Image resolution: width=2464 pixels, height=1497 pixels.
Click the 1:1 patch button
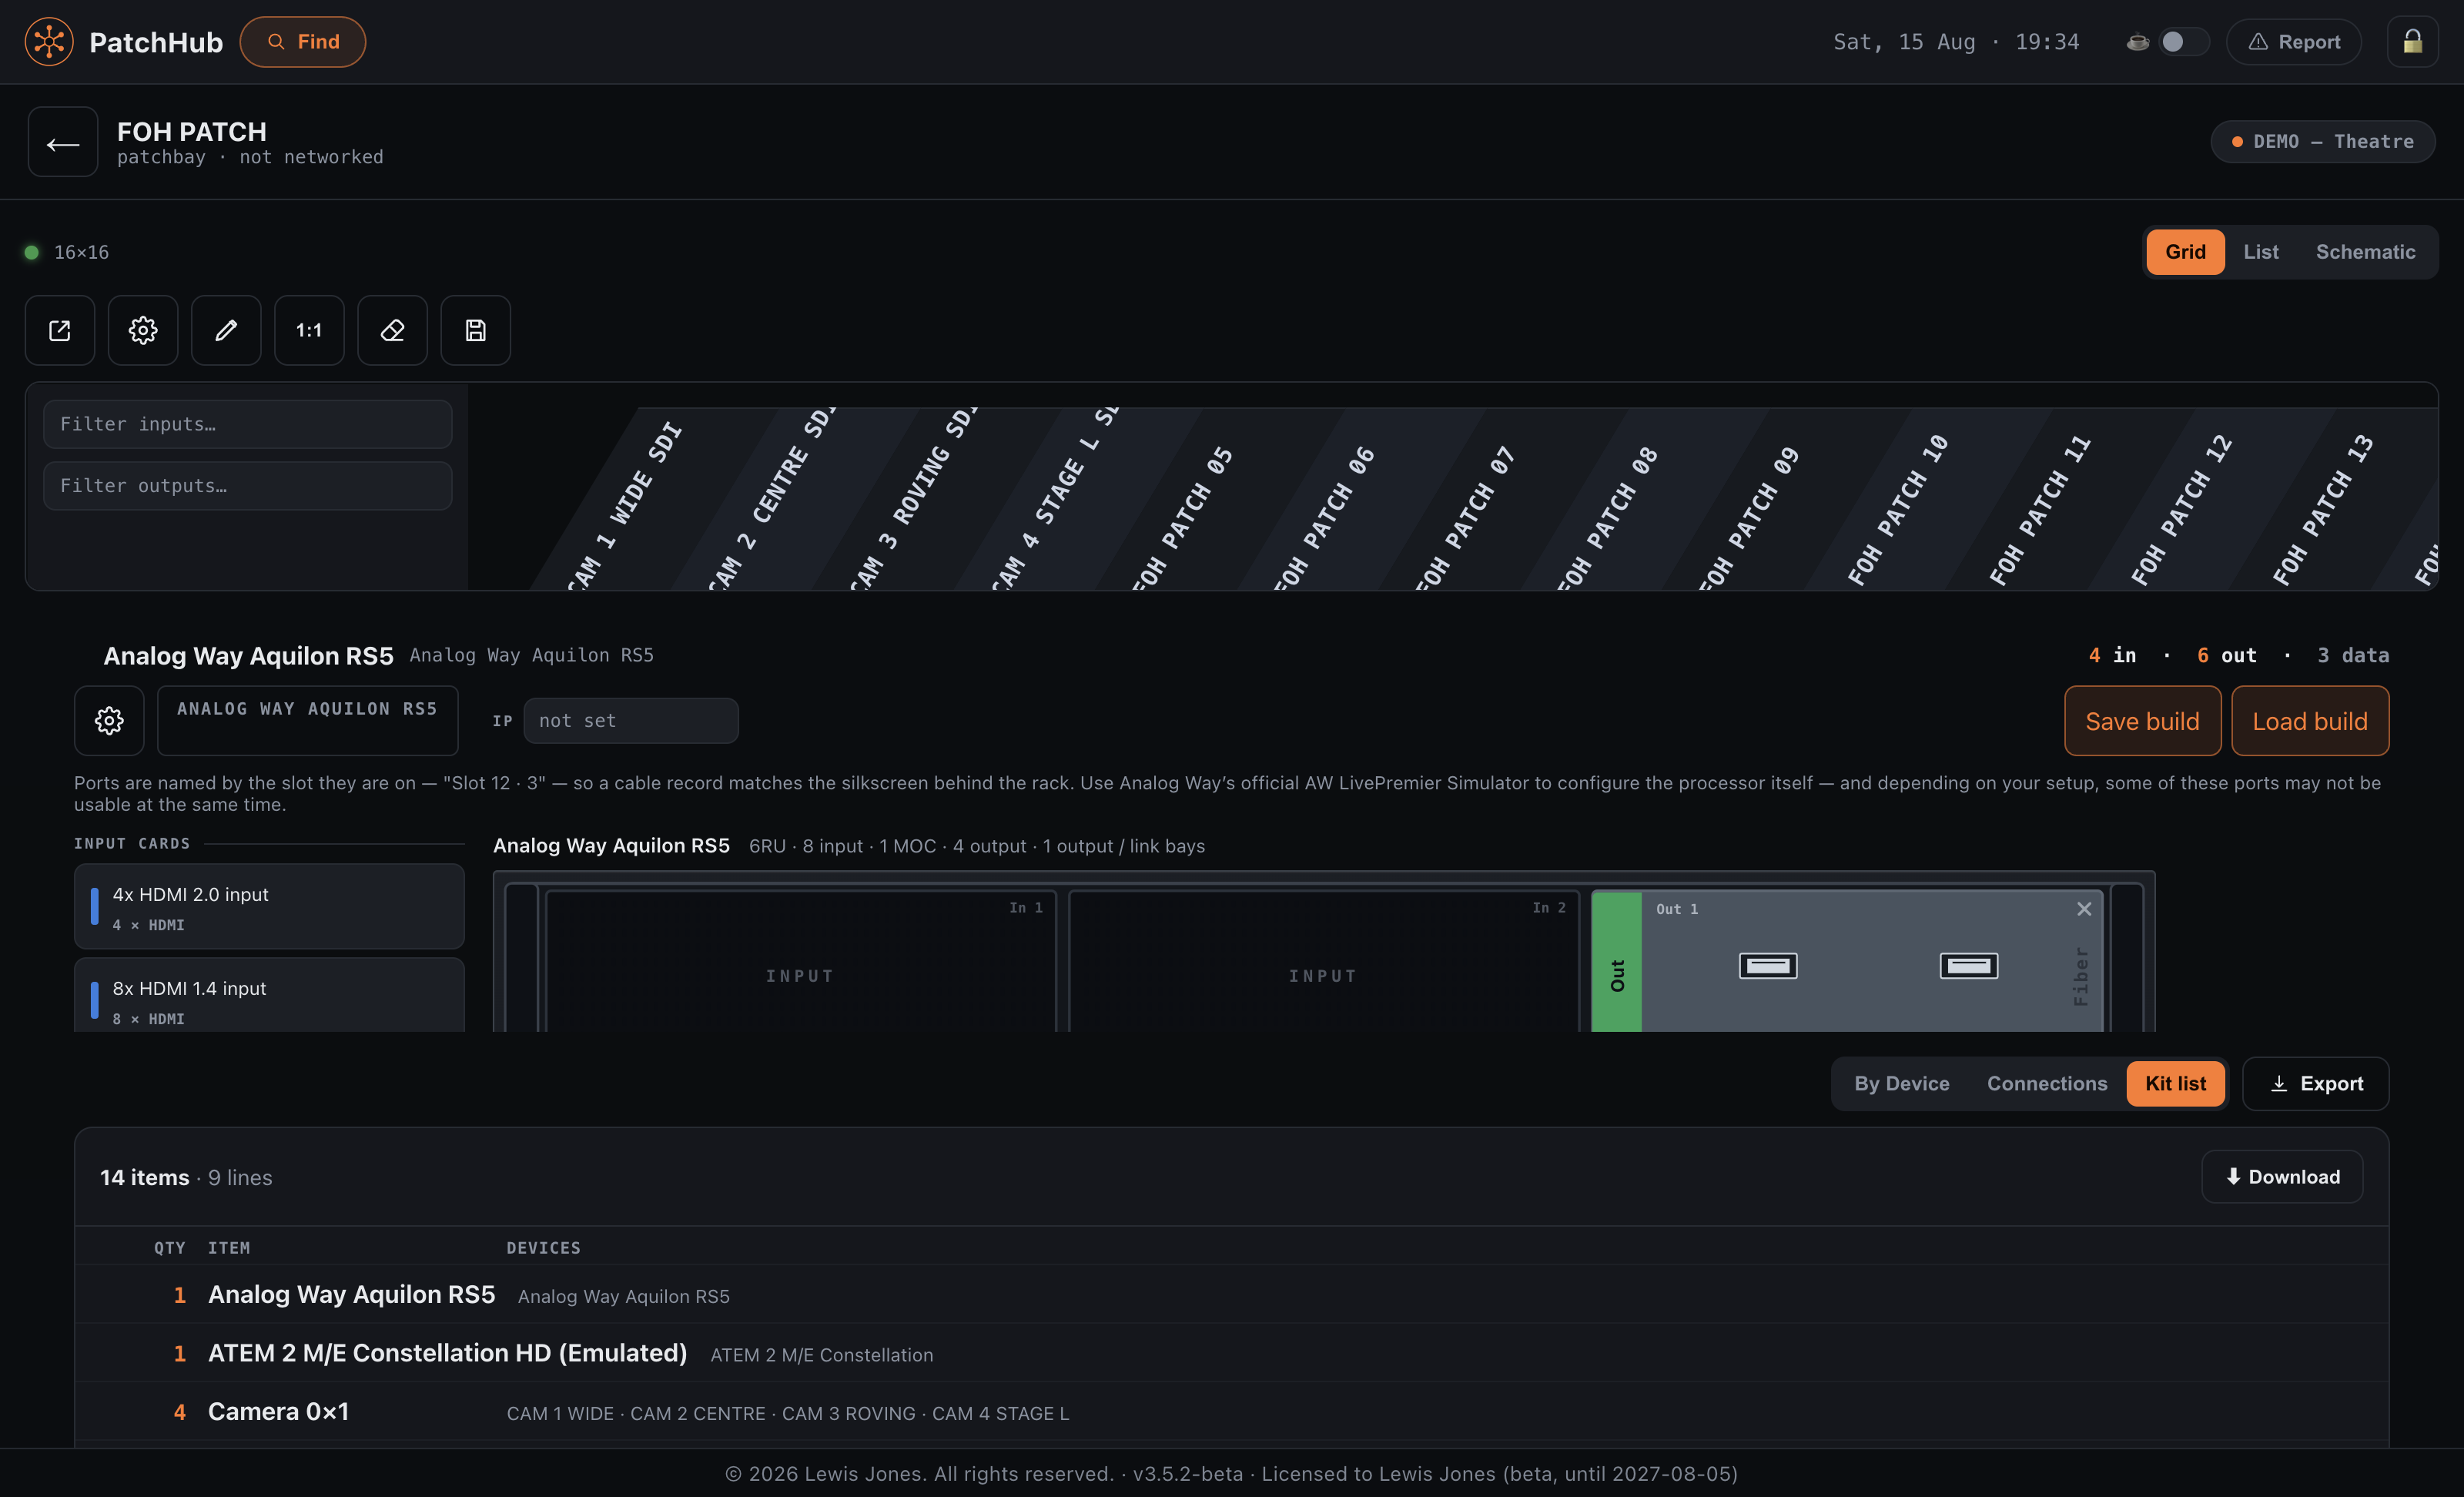309,330
